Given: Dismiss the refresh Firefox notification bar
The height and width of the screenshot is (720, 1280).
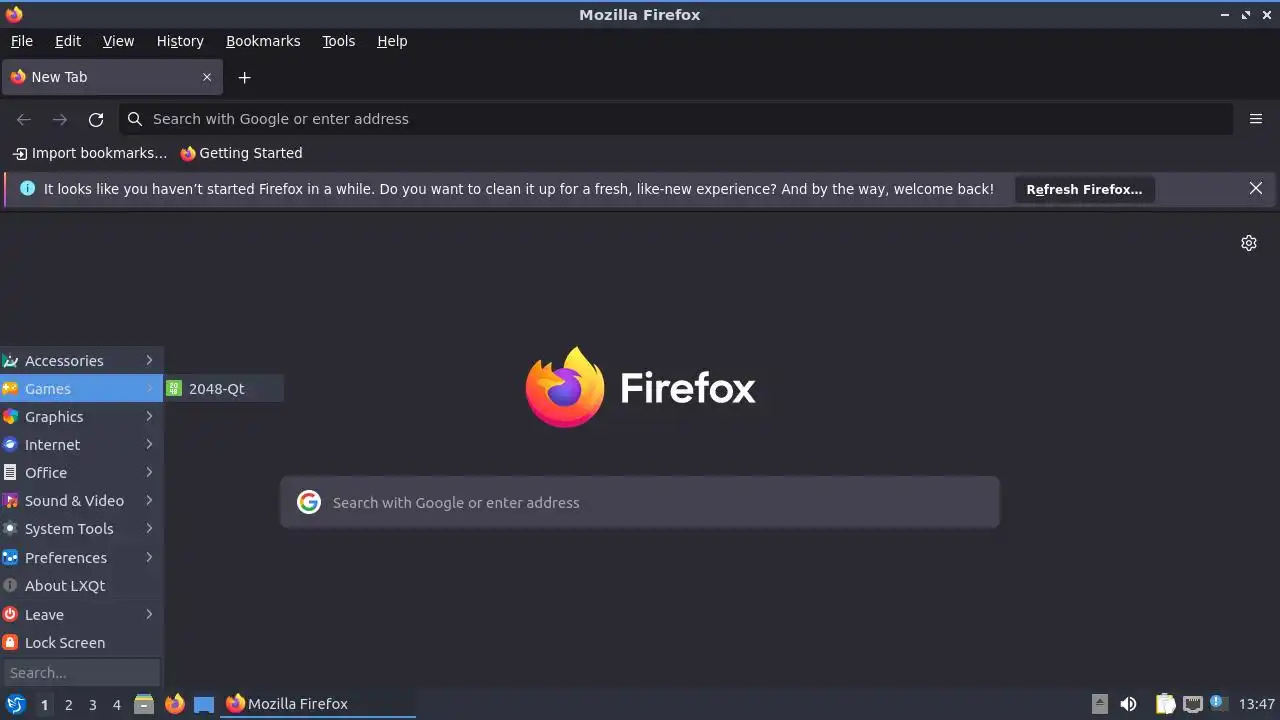Looking at the screenshot, I should pyautogui.click(x=1256, y=188).
